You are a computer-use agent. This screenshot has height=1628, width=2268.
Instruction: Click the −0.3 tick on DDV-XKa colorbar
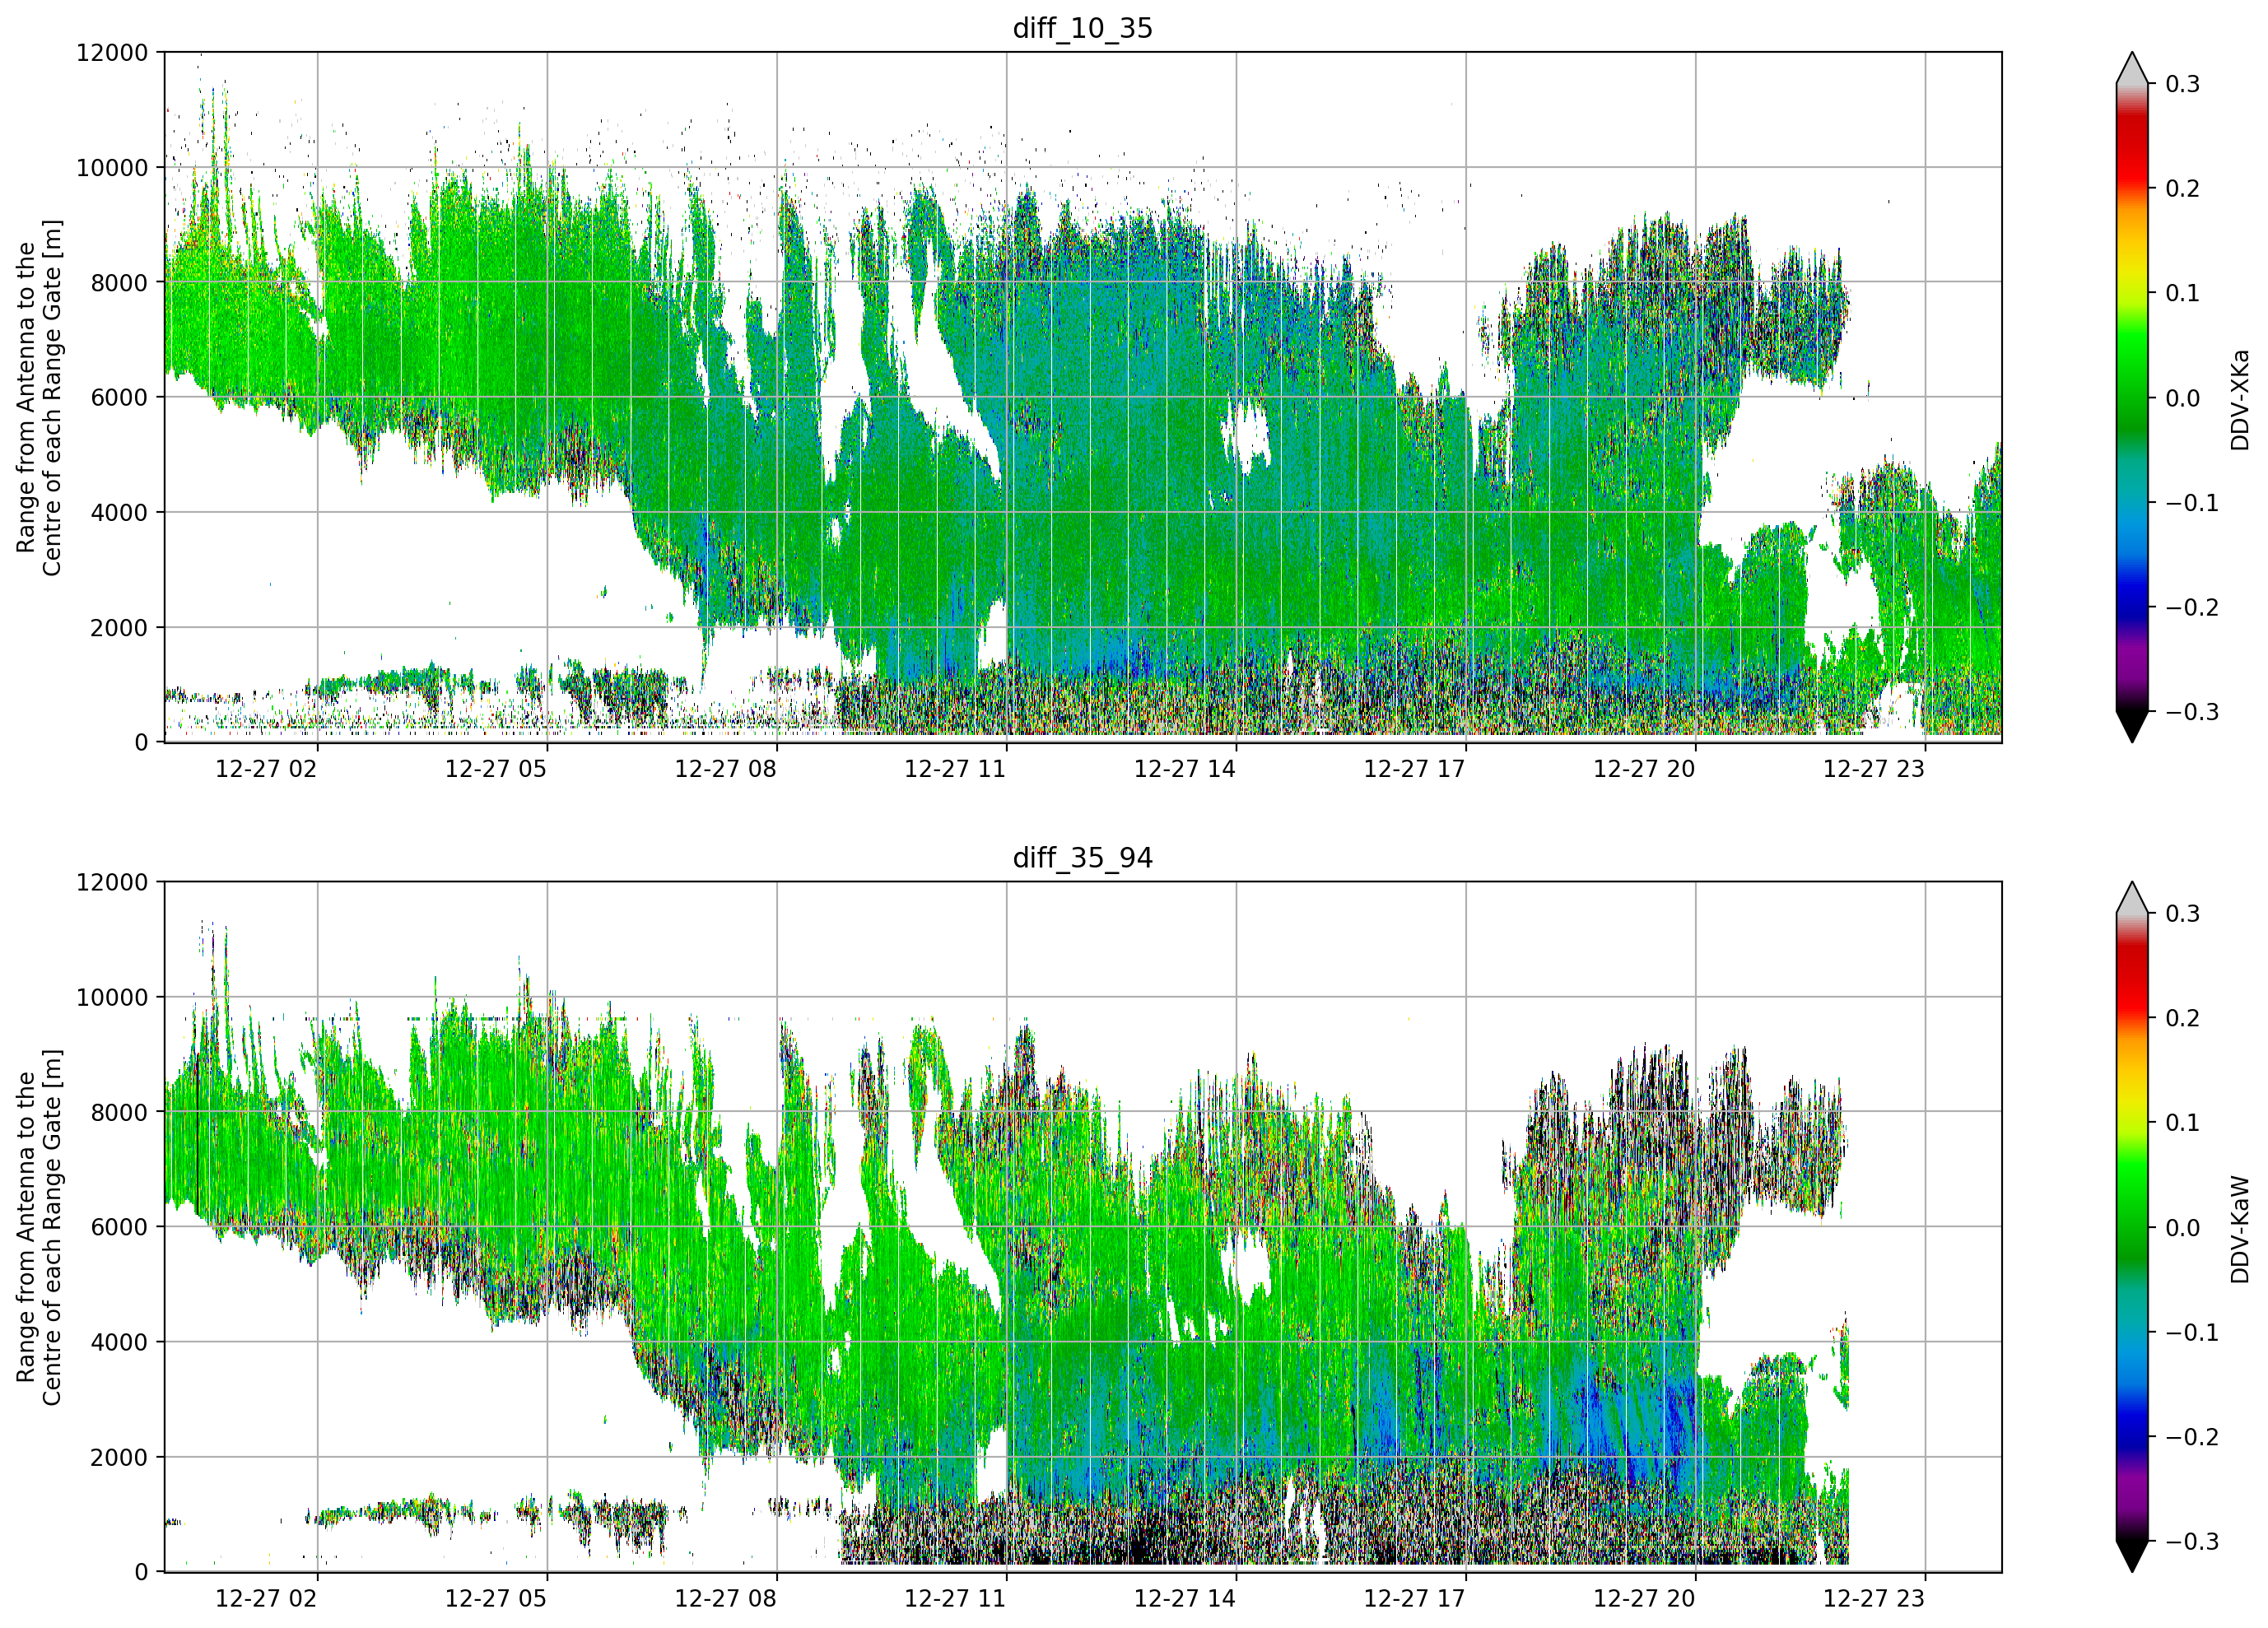2192,713
